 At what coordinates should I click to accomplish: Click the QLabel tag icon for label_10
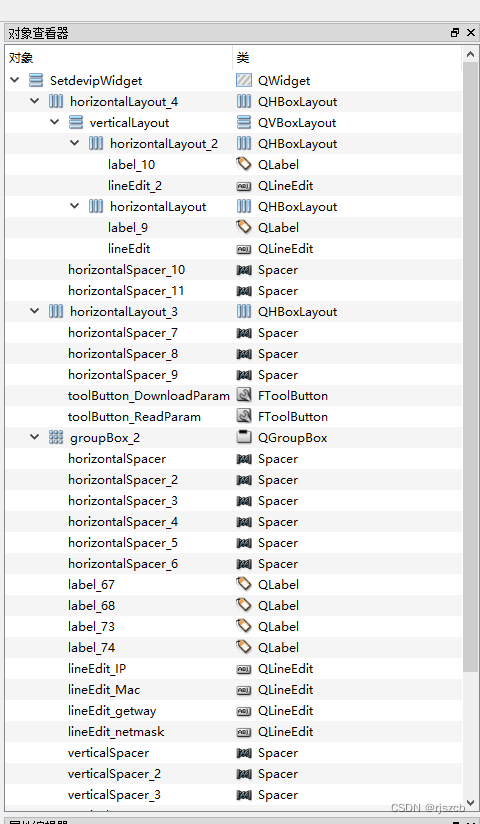243,164
